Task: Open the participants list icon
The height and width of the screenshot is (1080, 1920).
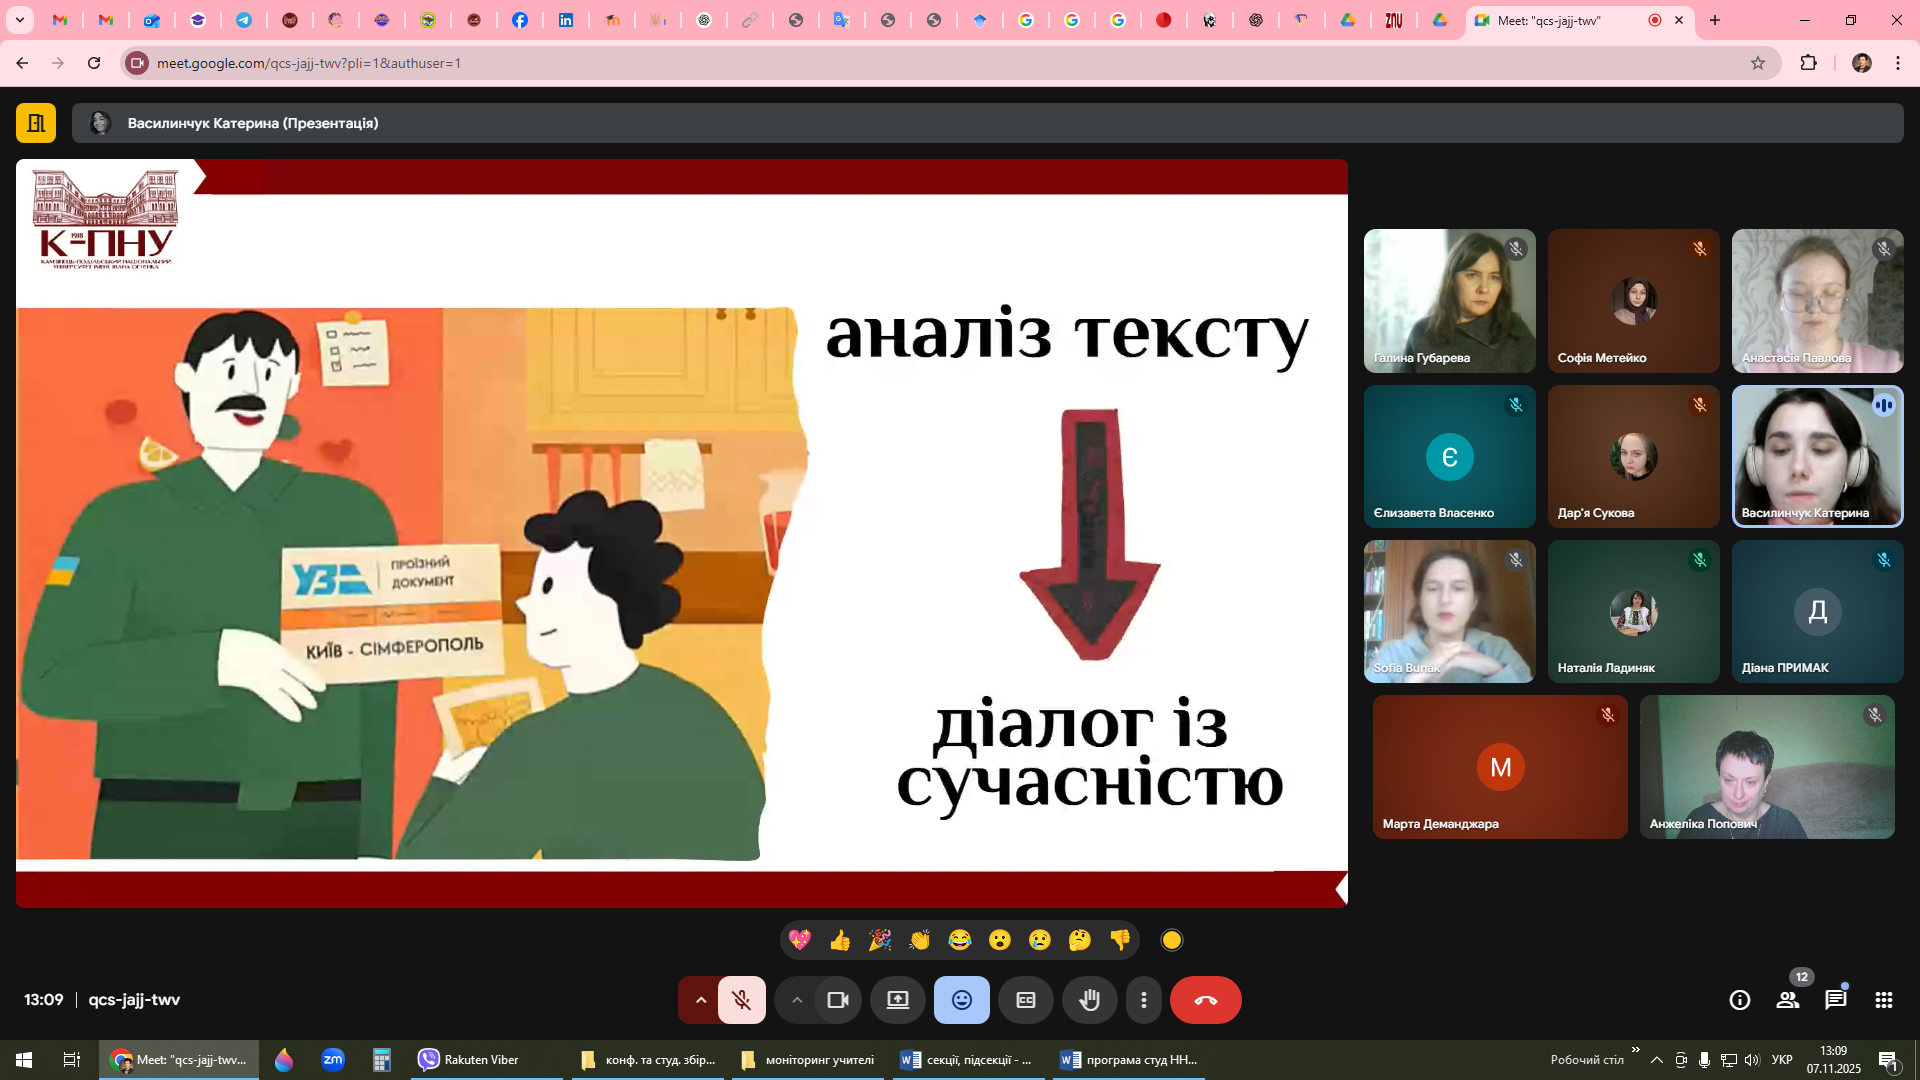Action: pyautogui.click(x=1787, y=1000)
